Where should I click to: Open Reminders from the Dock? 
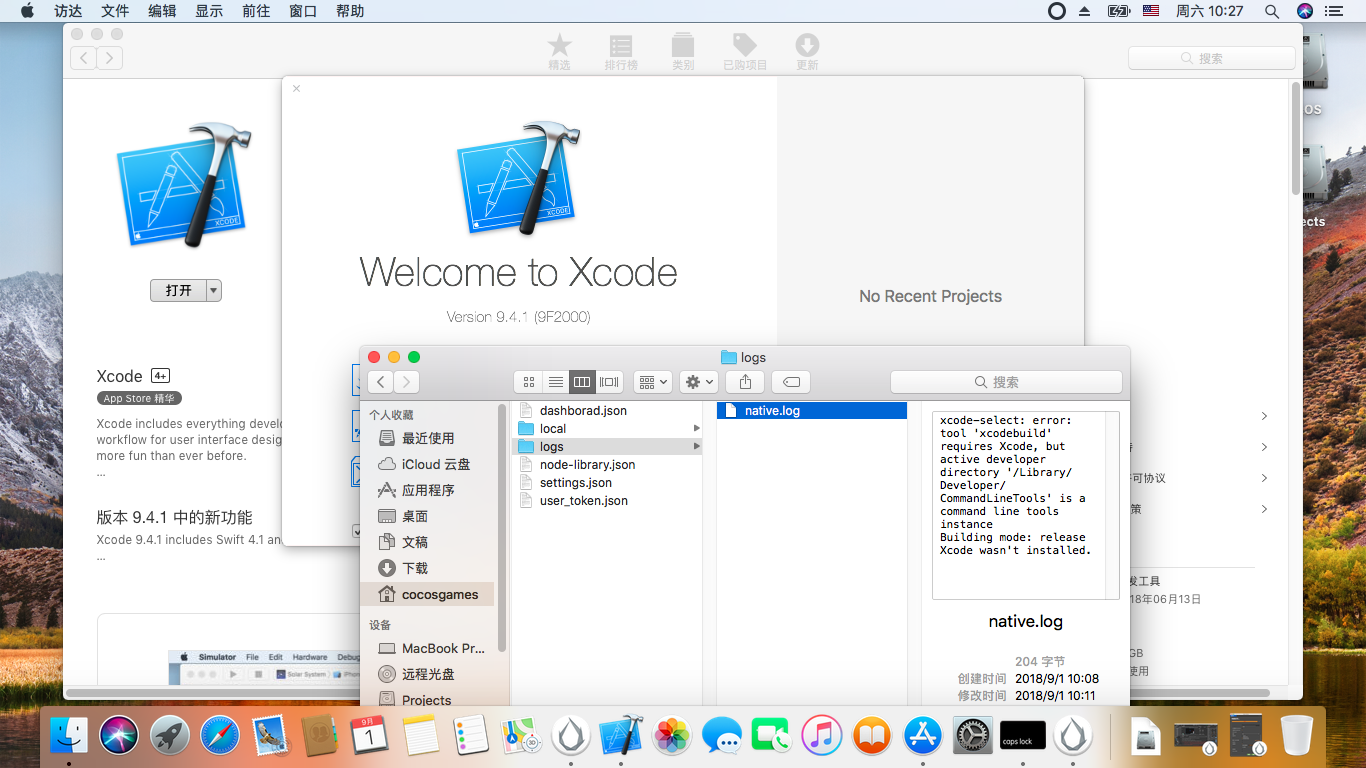(x=471, y=737)
